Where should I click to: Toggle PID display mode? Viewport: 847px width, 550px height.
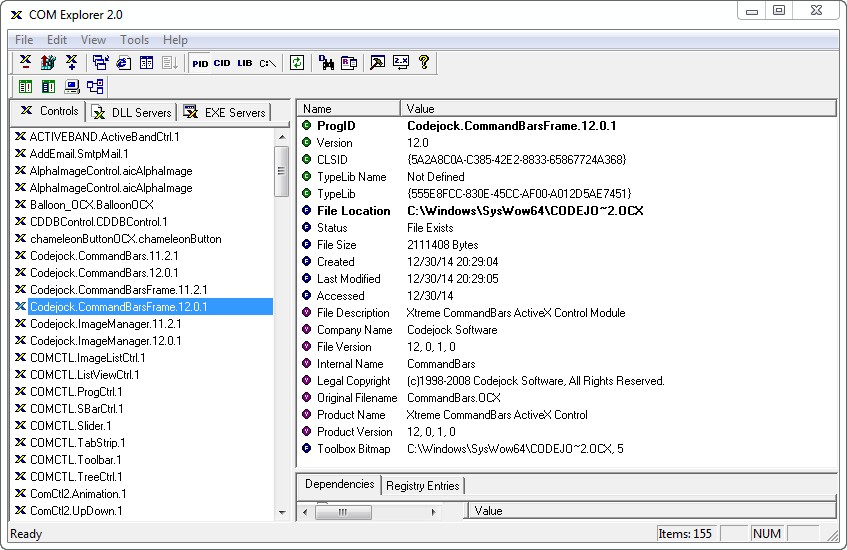coord(200,63)
